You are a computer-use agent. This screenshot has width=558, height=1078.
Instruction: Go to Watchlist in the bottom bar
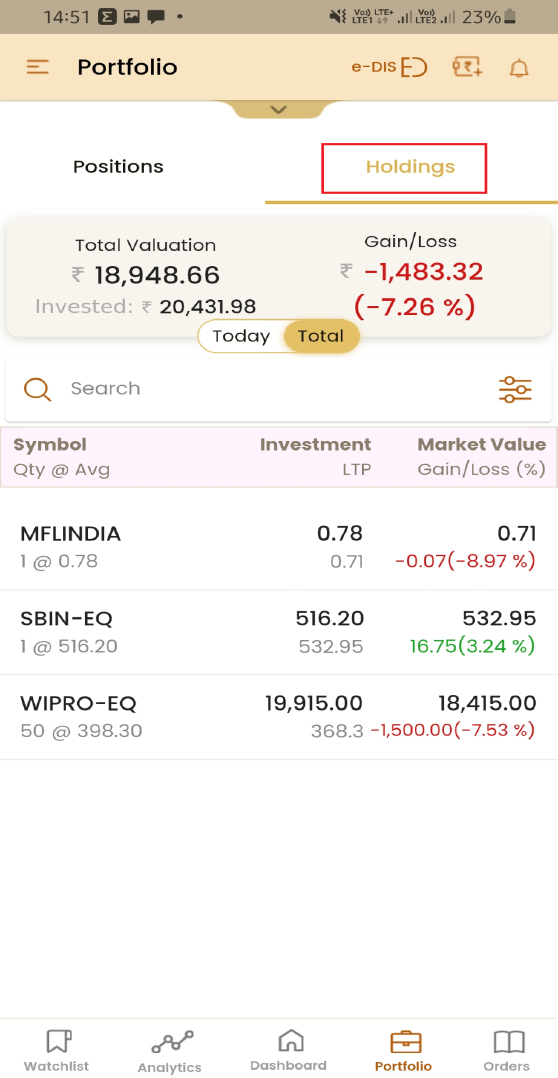[x=56, y=1050]
